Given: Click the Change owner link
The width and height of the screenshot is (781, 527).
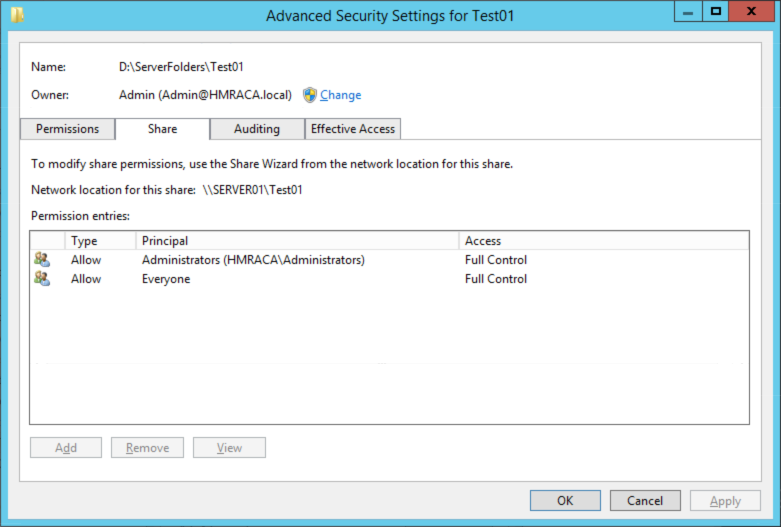Looking at the screenshot, I should (x=341, y=95).
